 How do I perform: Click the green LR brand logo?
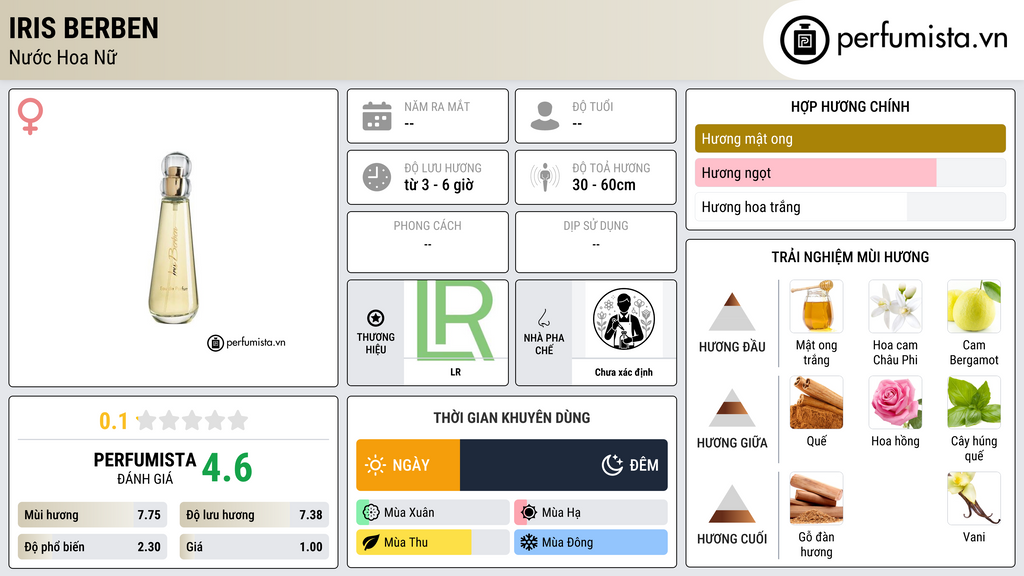click(x=455, y=321)
